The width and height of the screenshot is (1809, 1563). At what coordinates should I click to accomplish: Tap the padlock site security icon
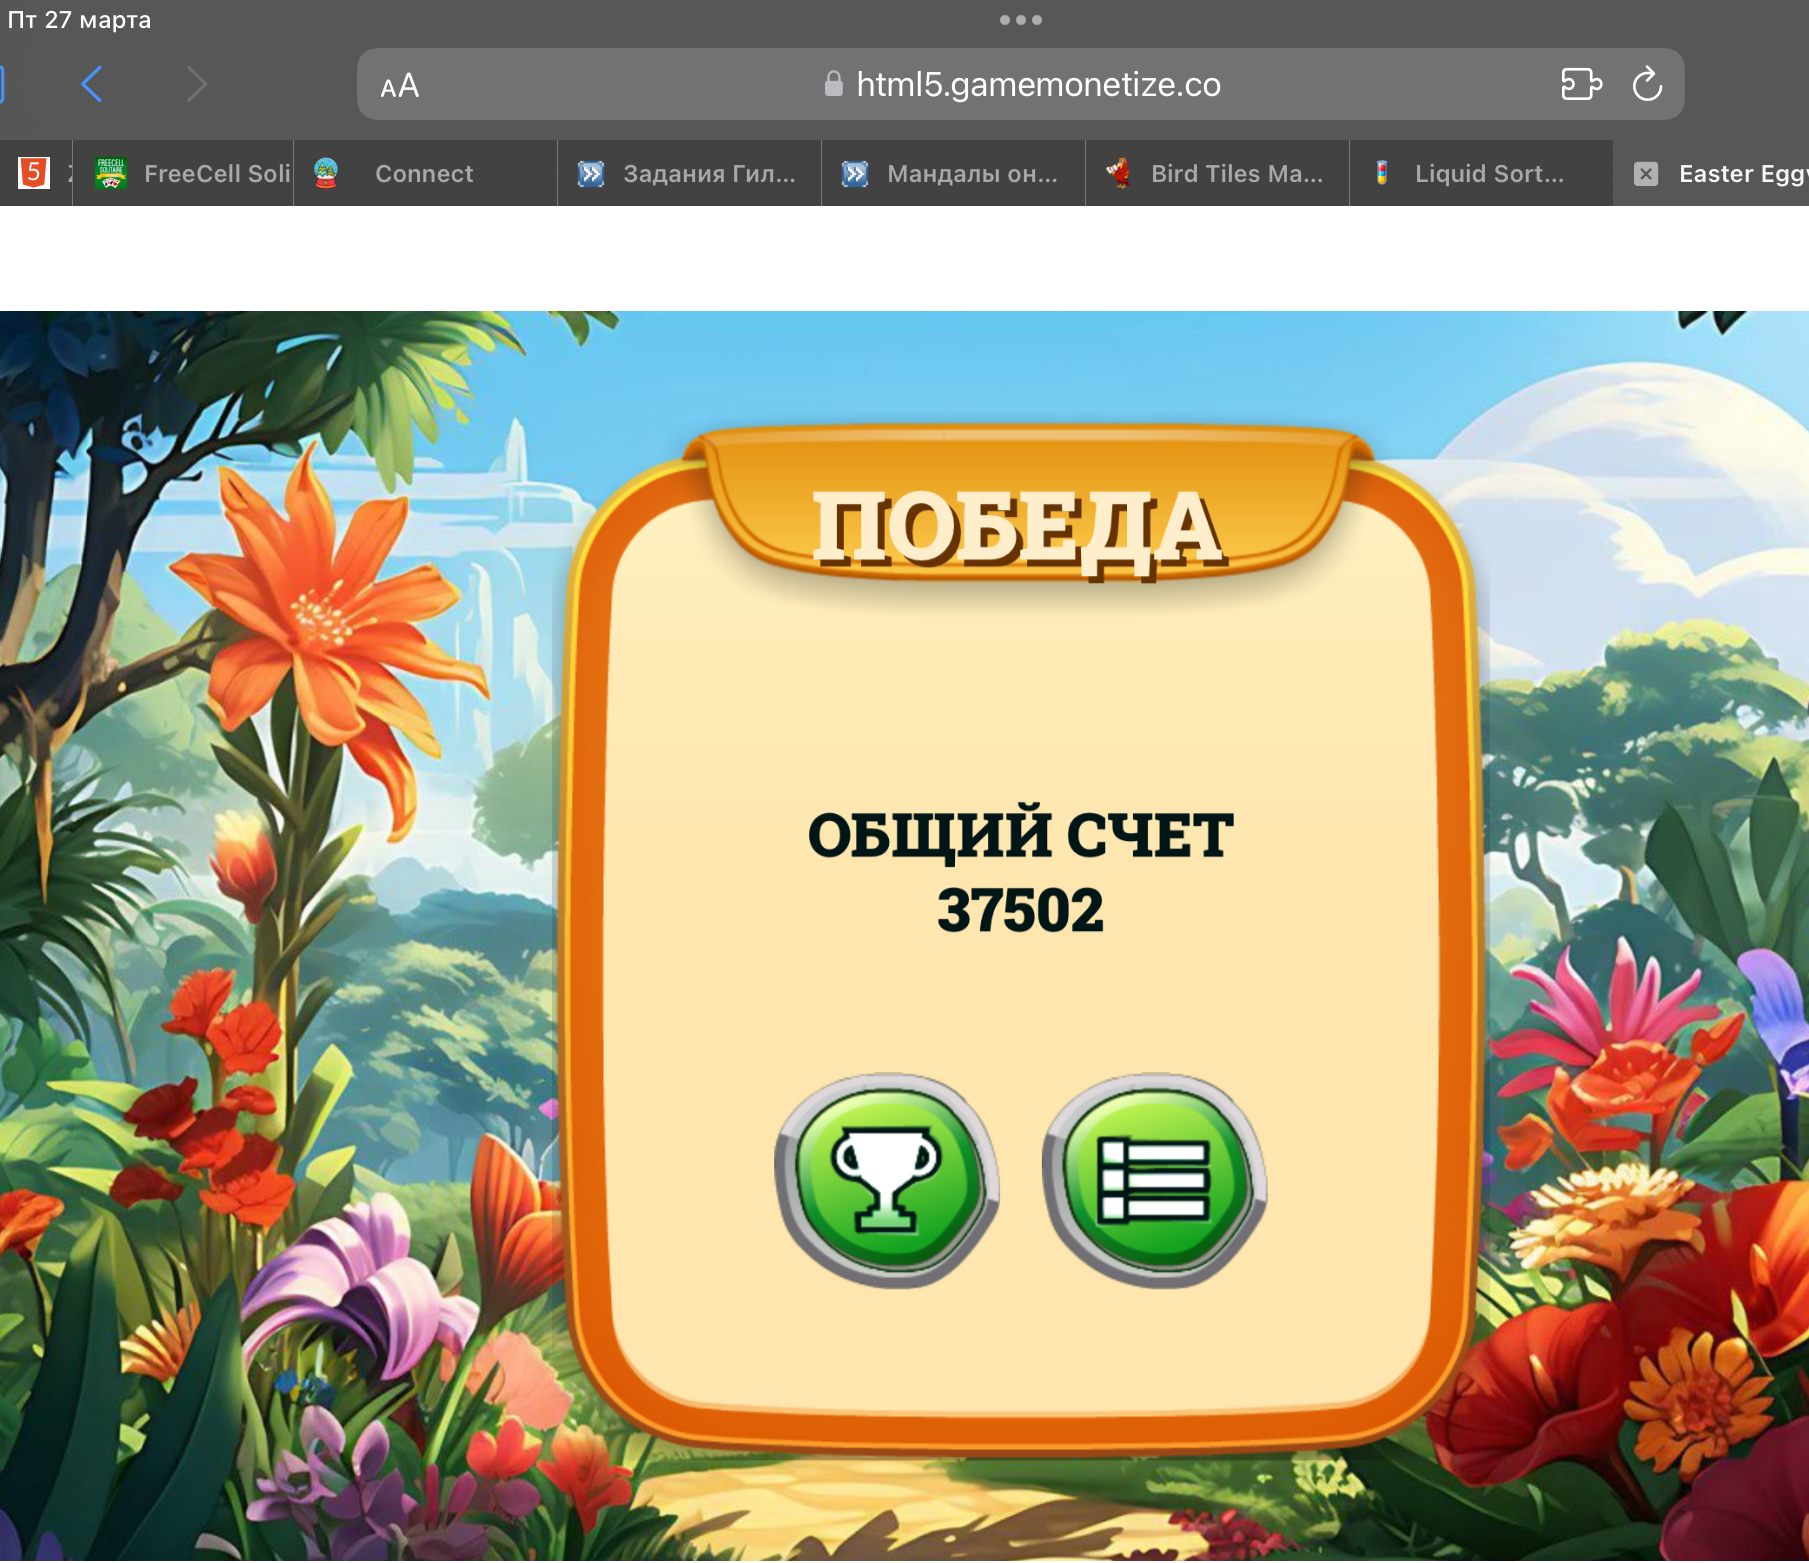pyautogui.click(x=833, y=85)
